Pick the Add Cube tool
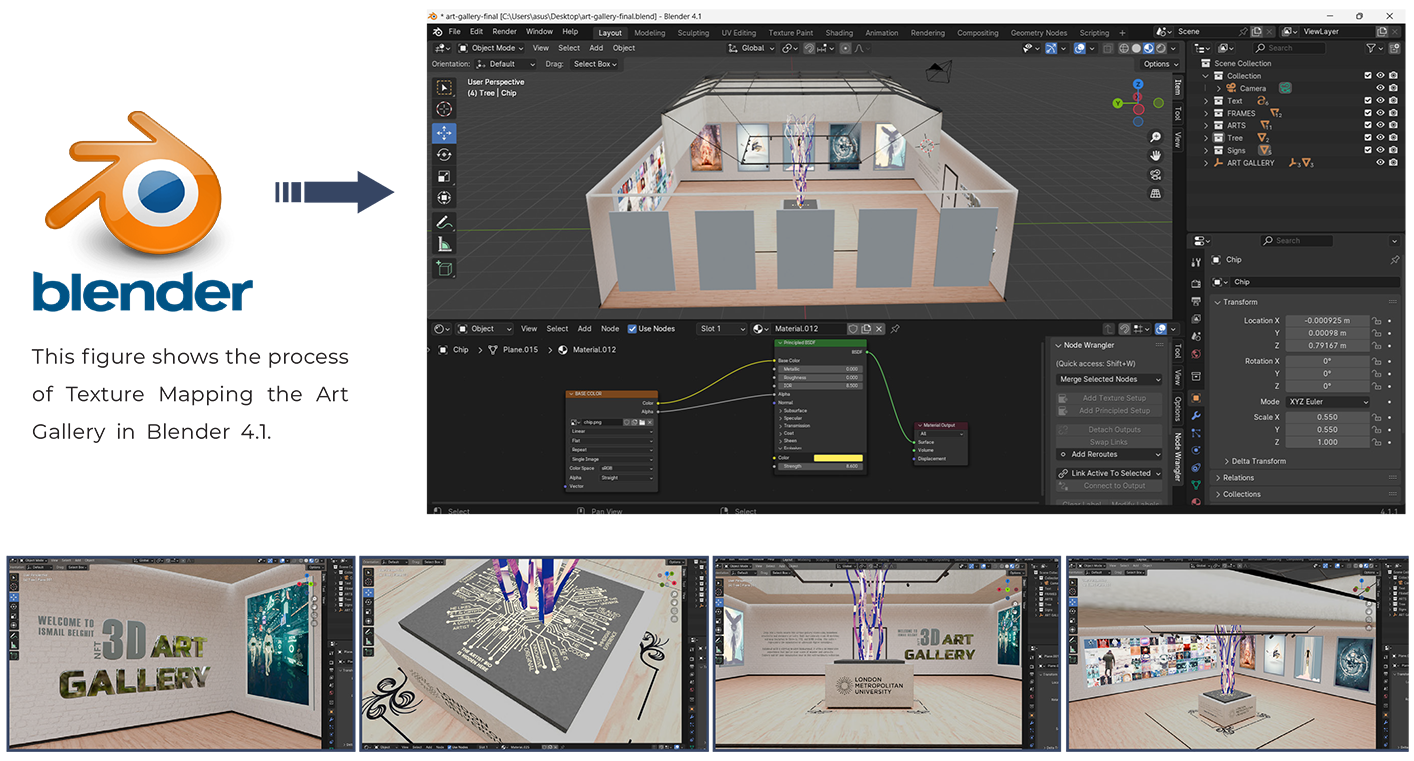 [x=444, y=268]
